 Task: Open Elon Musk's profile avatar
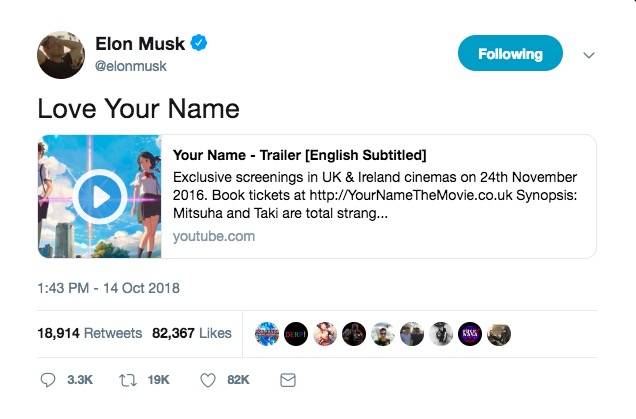61,54
